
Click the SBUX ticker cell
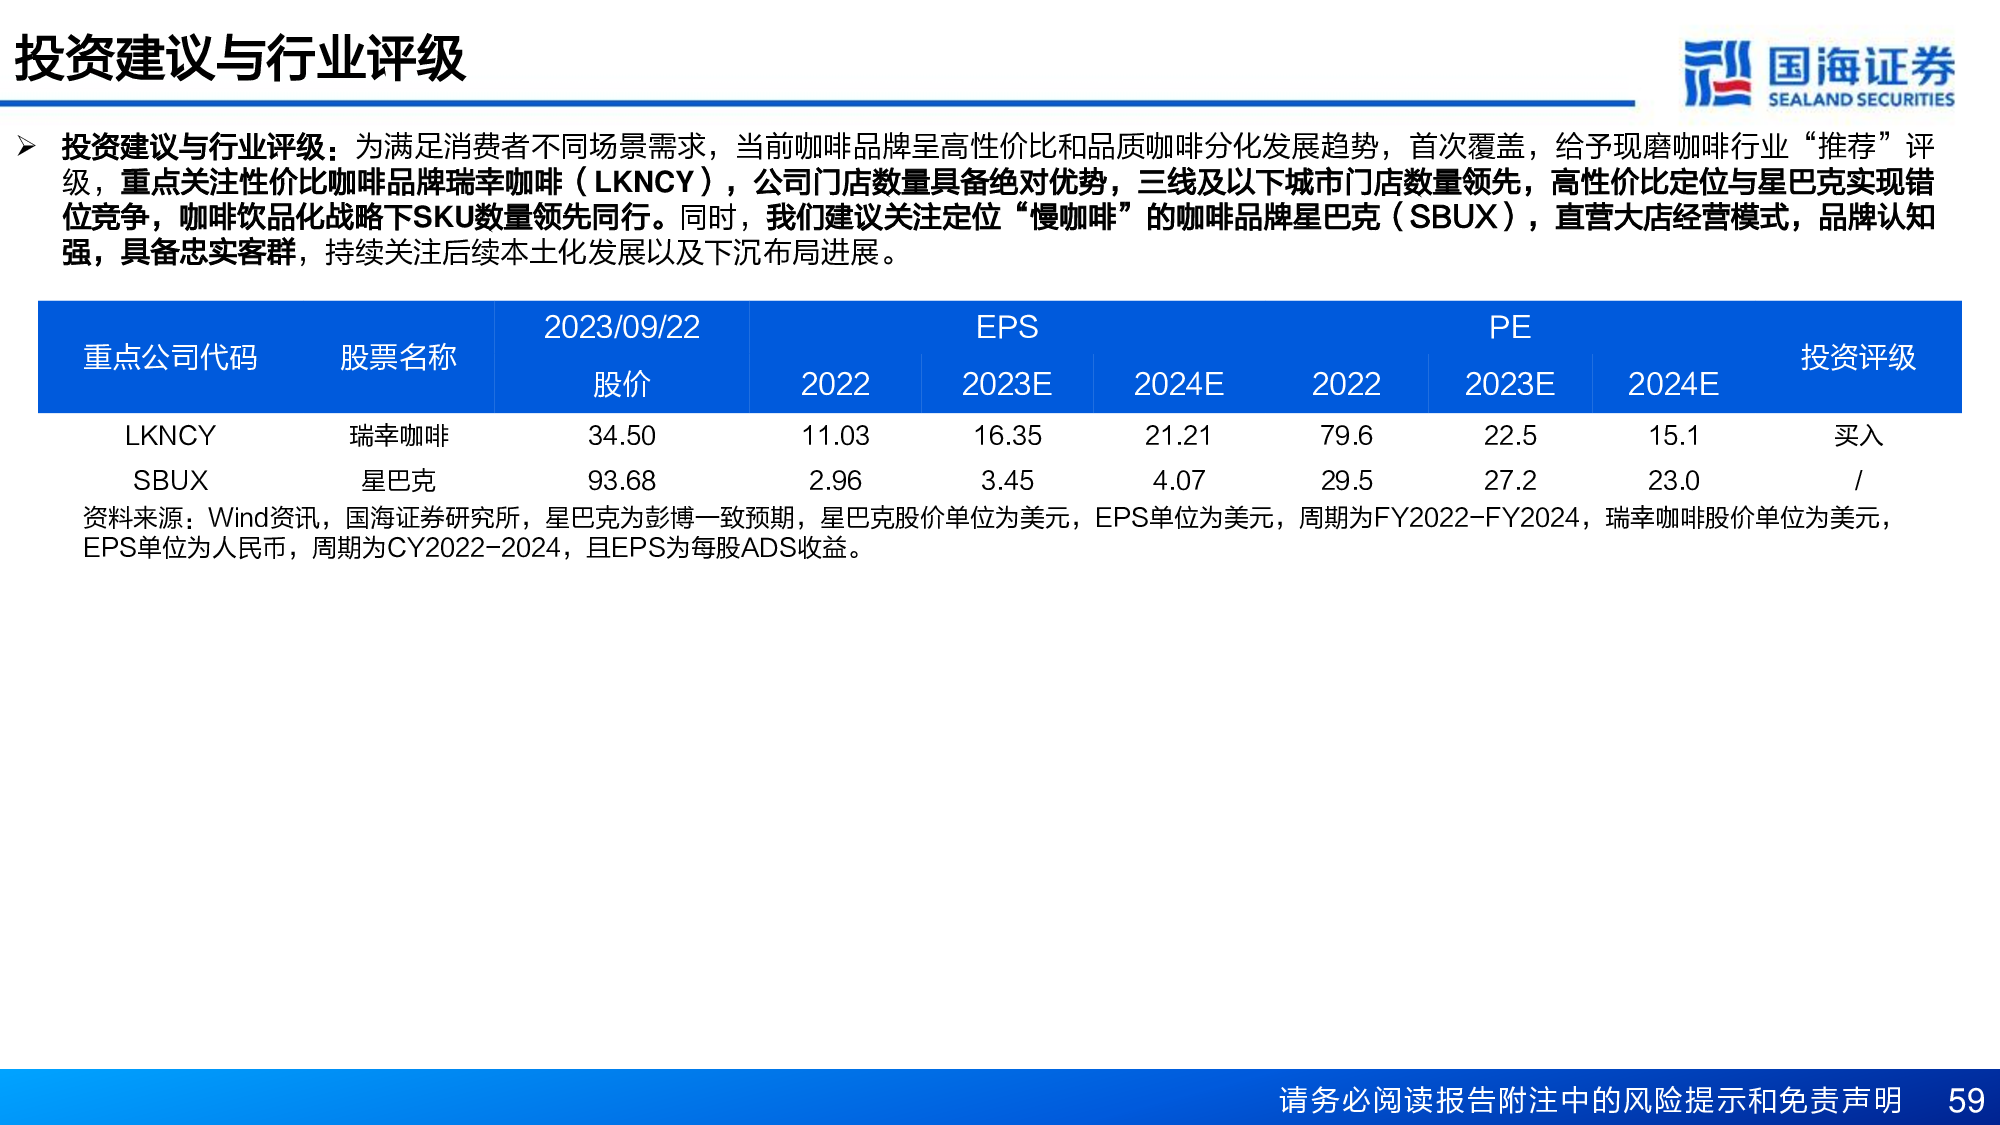170,481
